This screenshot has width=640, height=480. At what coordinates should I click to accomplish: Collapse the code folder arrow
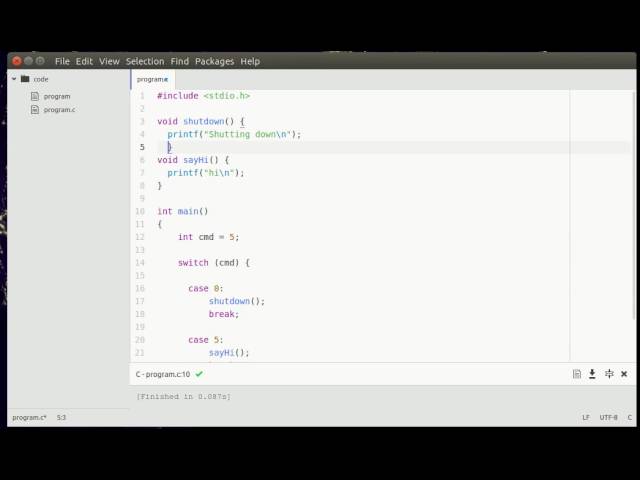click(14, 79)
